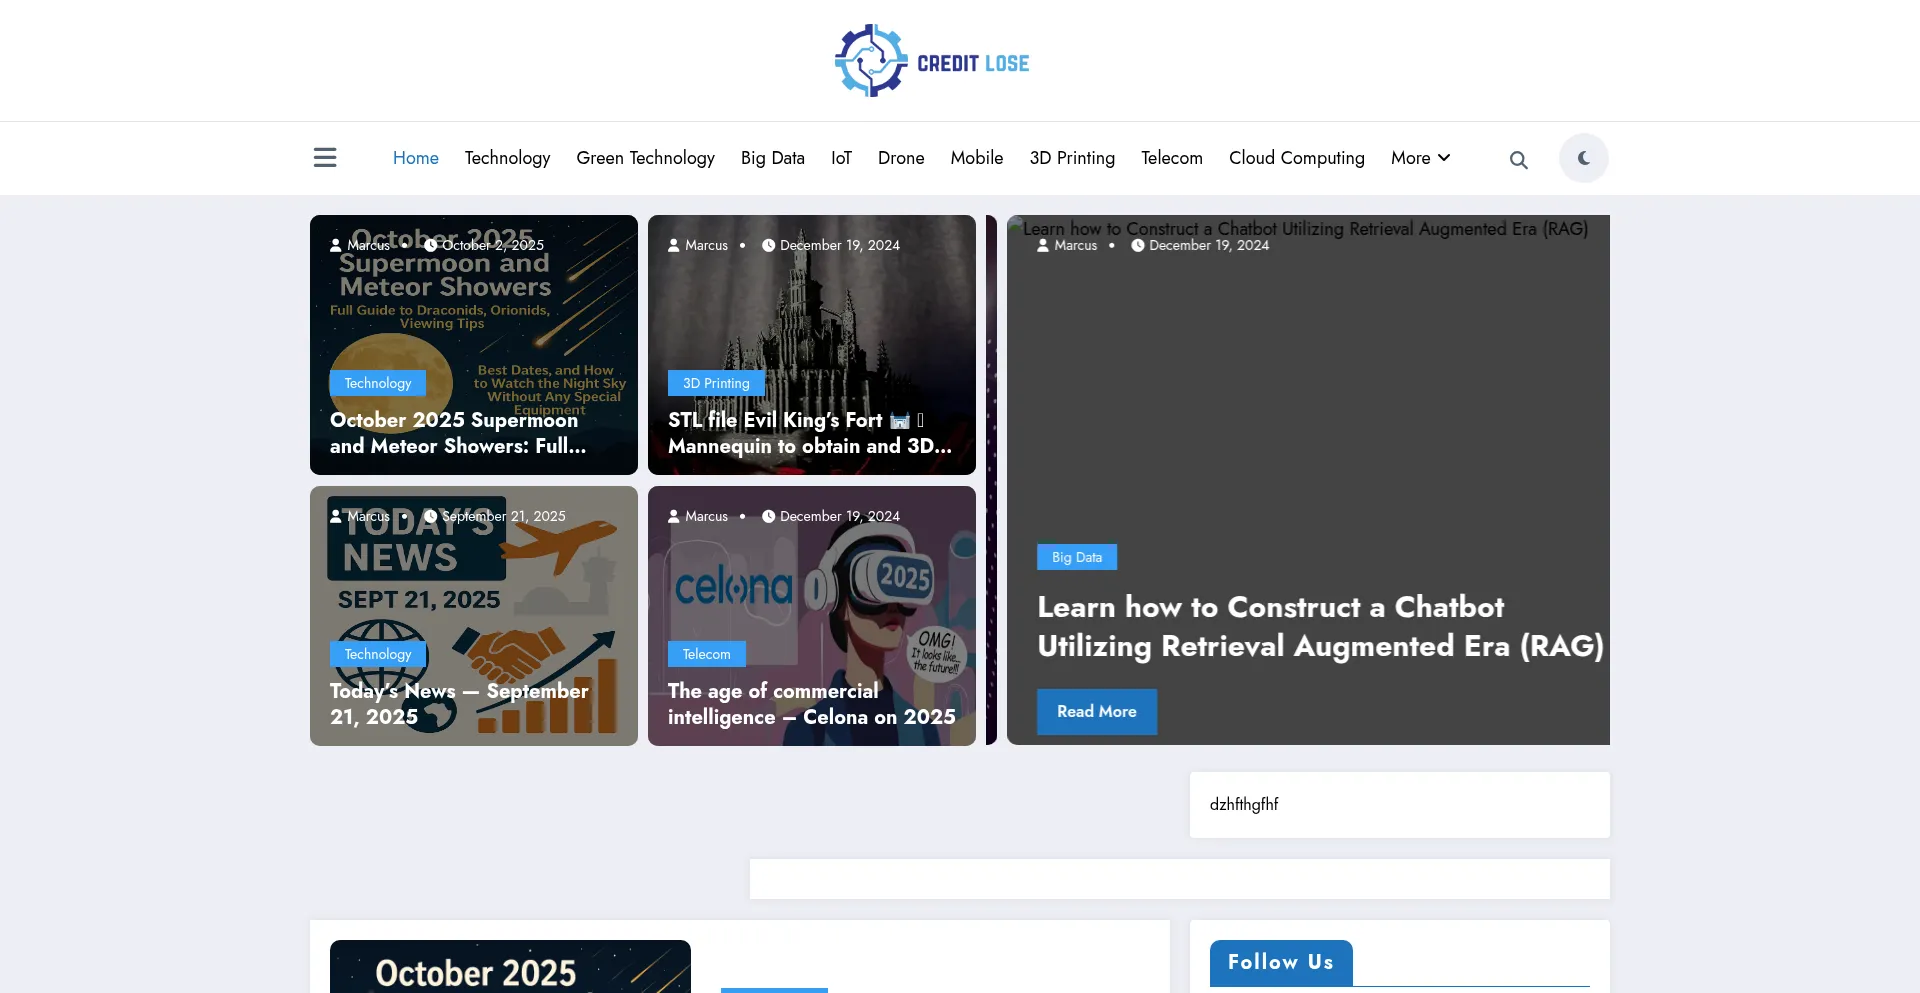Select Big Data in the navigation bar
The height and width of the screenshot is (993, 1920).
[773, 158]
